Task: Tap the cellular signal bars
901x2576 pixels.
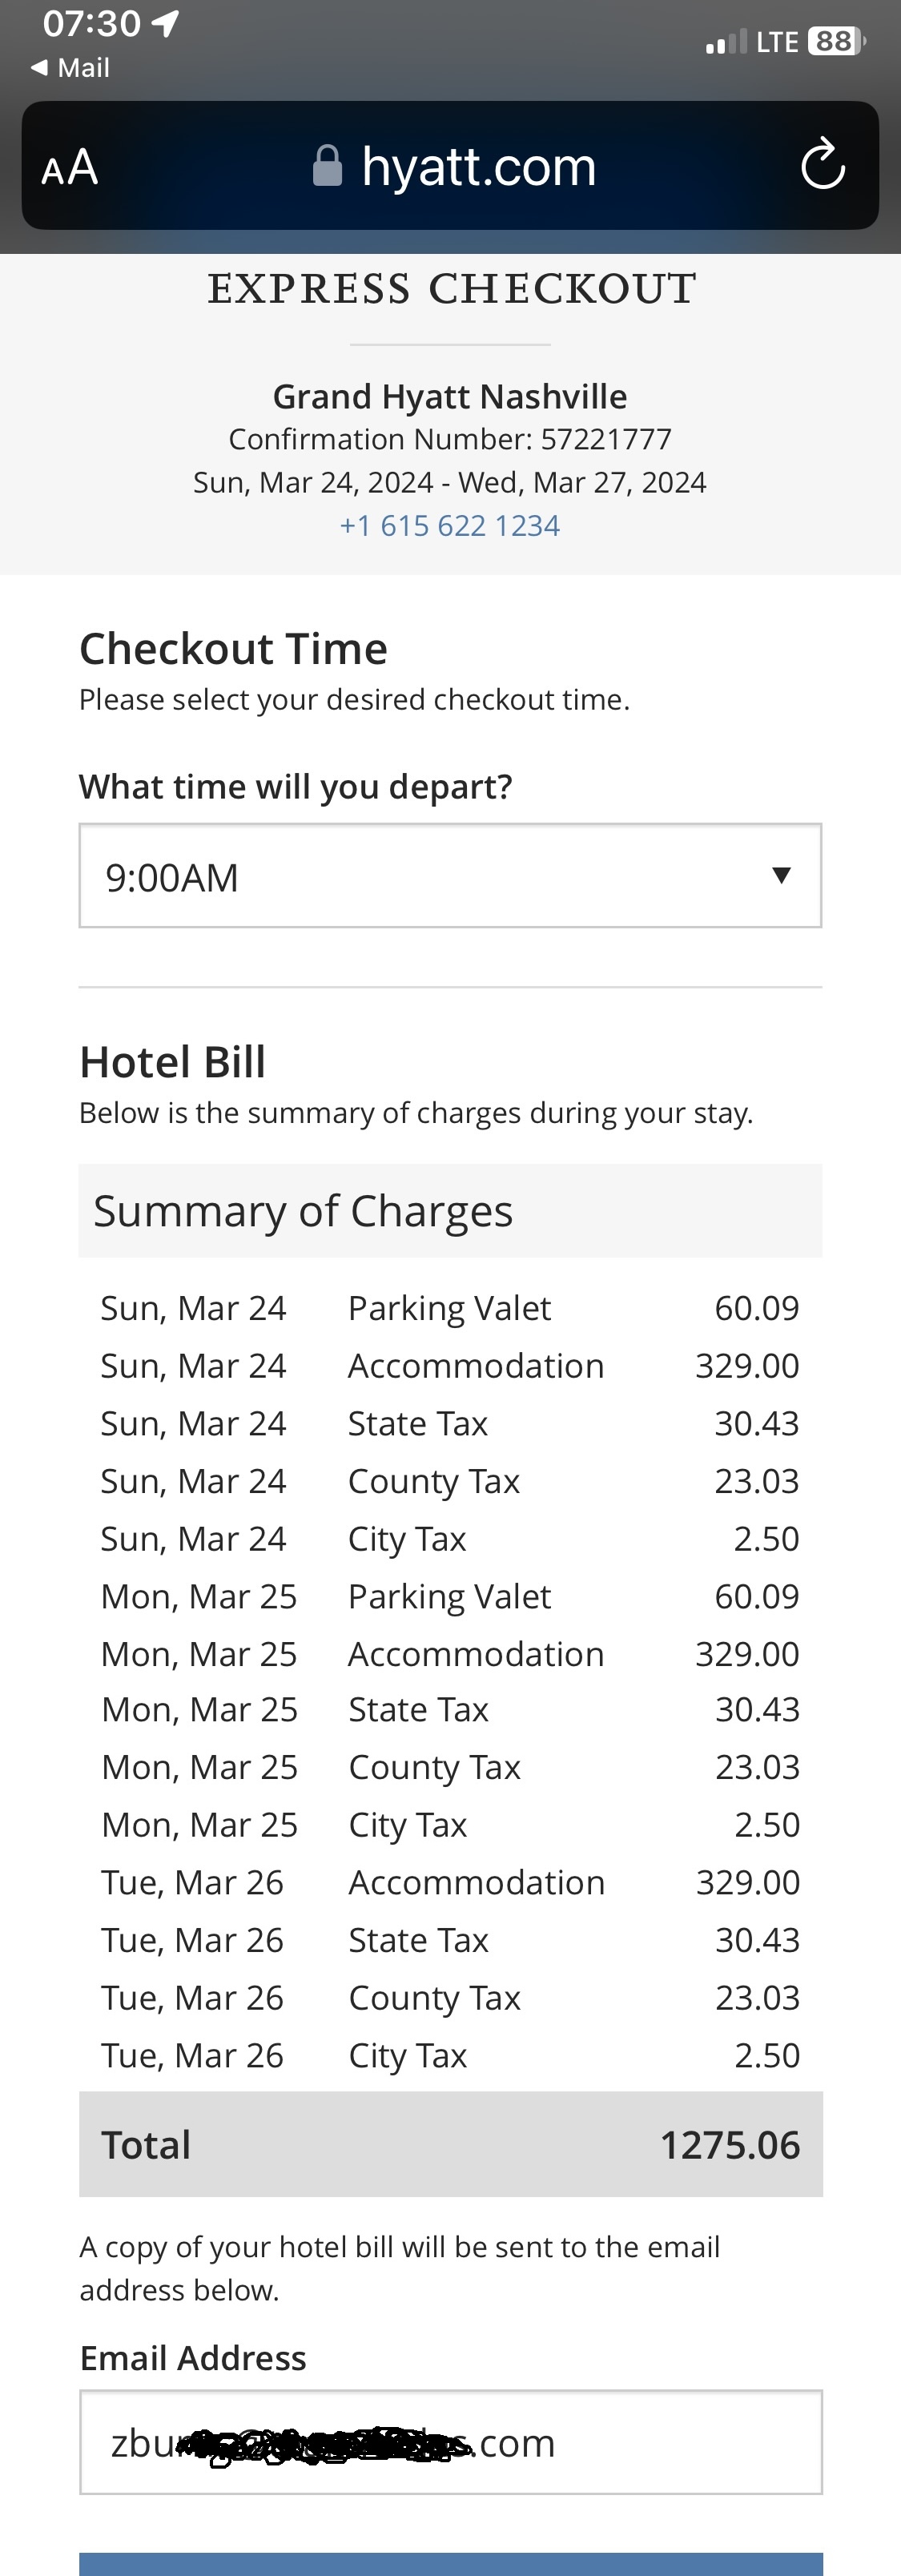Action: point(726,42)
